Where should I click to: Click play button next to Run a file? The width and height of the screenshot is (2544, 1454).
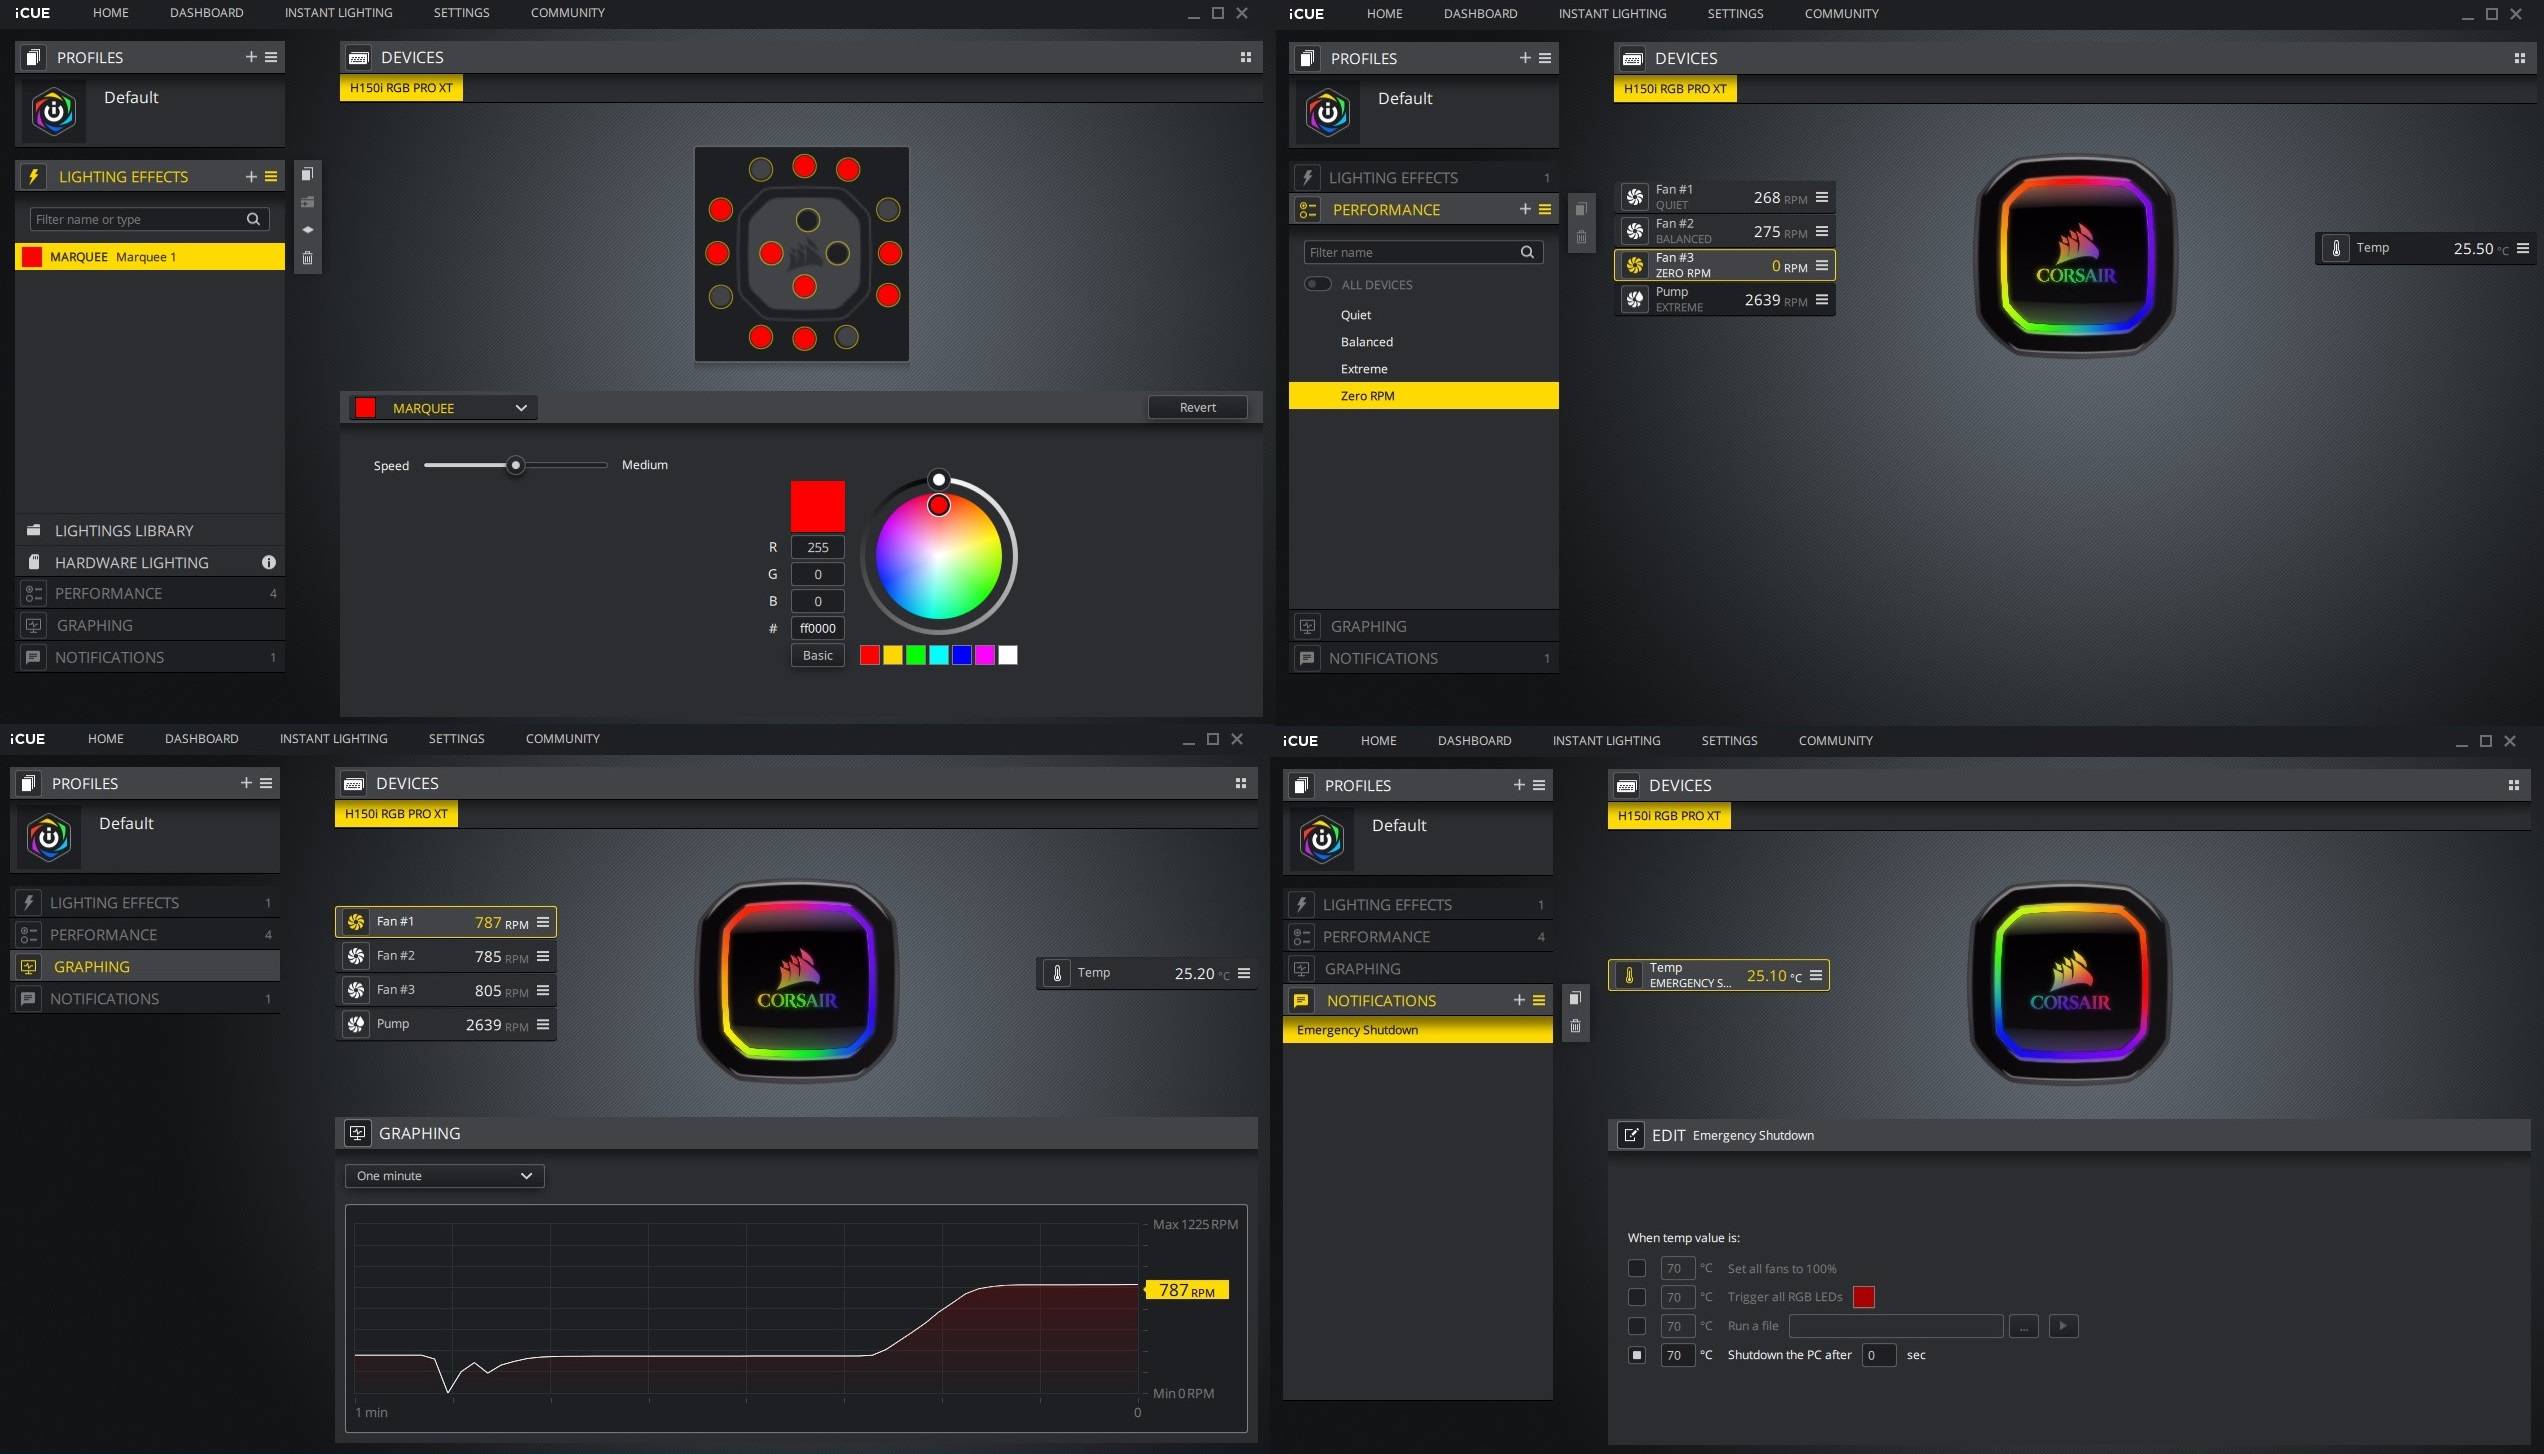coord(2063,1326)
